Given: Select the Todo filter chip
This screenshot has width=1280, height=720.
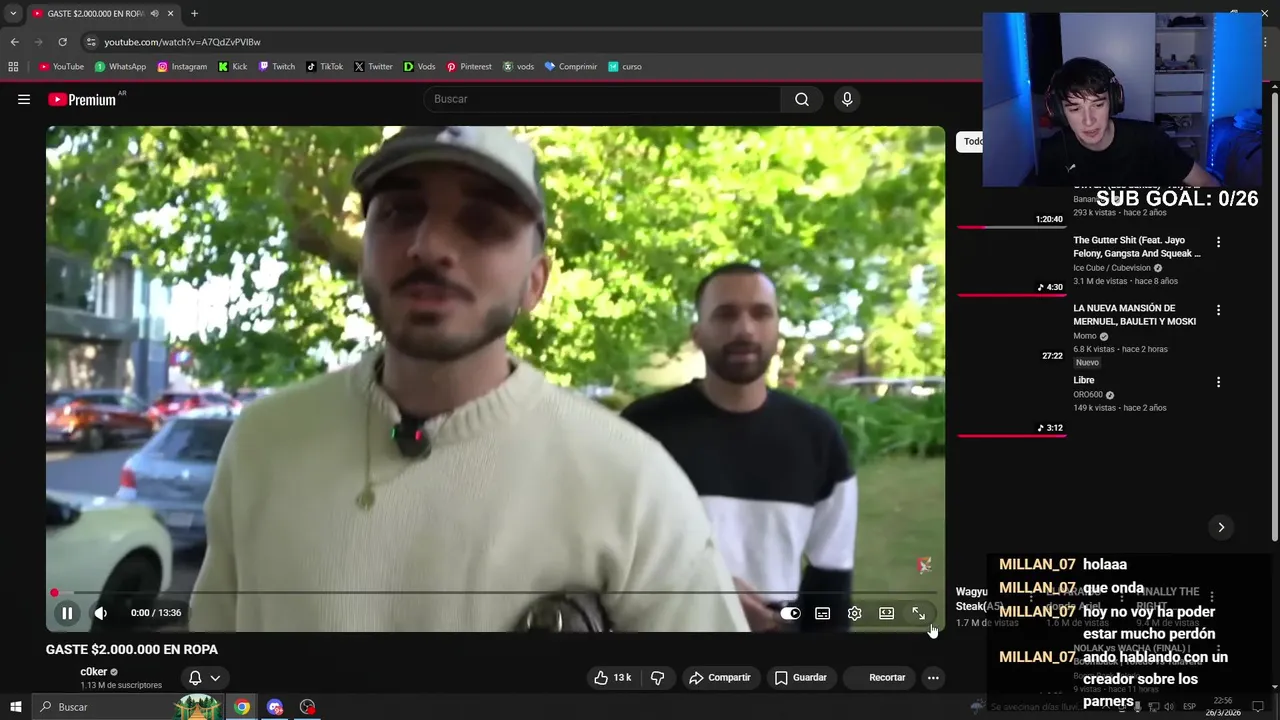Looking at the screenshot, I should click(x=971, y=141).
